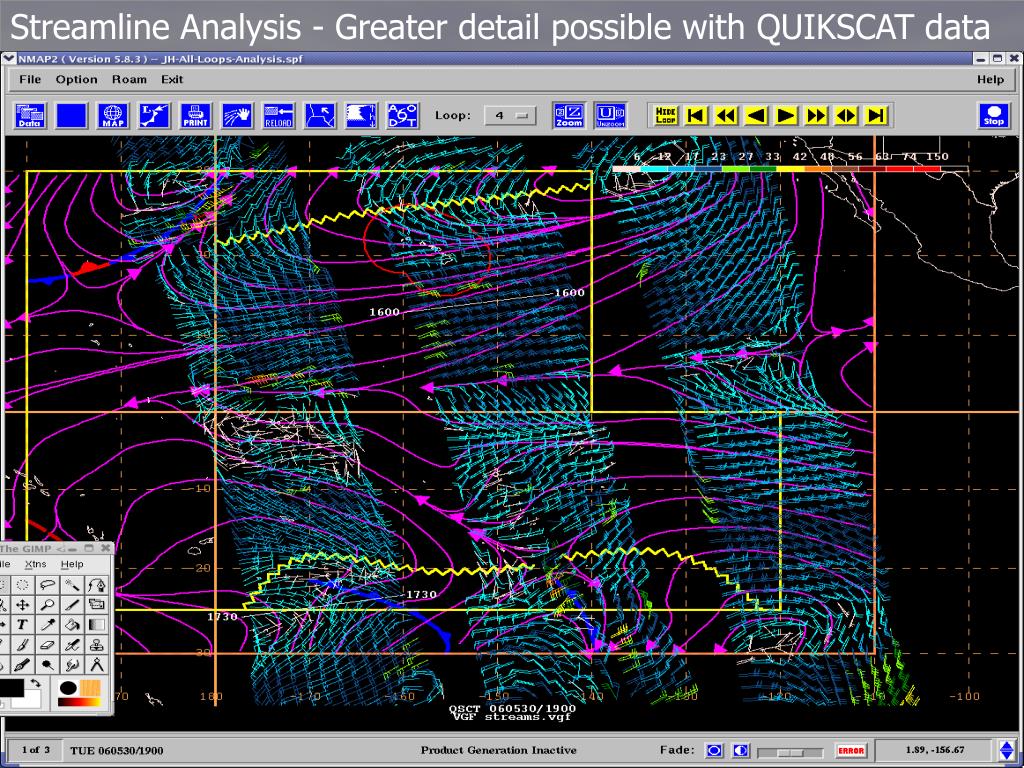Select GIMP paths pen tool
1024x768 pixels.
pyautogui.click(x=97, y=584)
